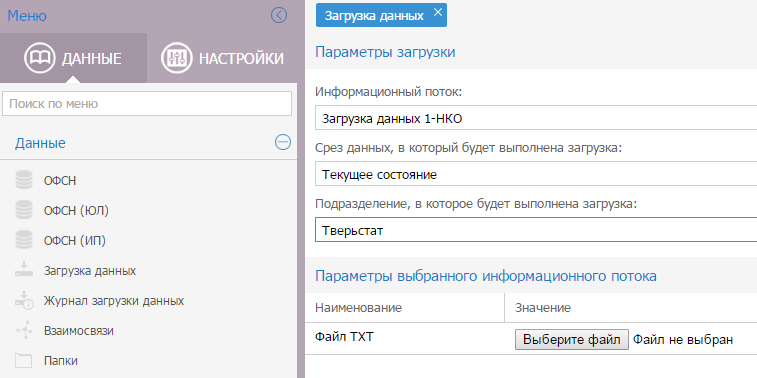Viewport: 757px width, 378px height.
Task: Collapse the Данные section with minus icon
Action: coord(283,142)
